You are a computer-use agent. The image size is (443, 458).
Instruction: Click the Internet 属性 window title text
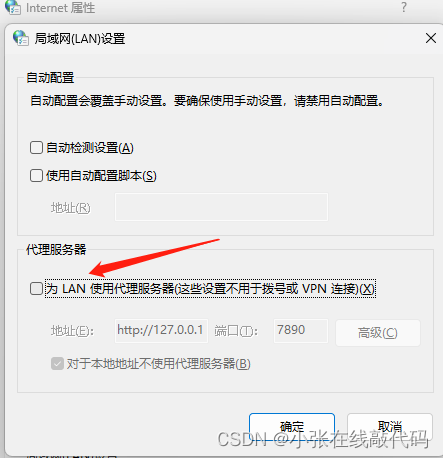(x=60, y=8)
